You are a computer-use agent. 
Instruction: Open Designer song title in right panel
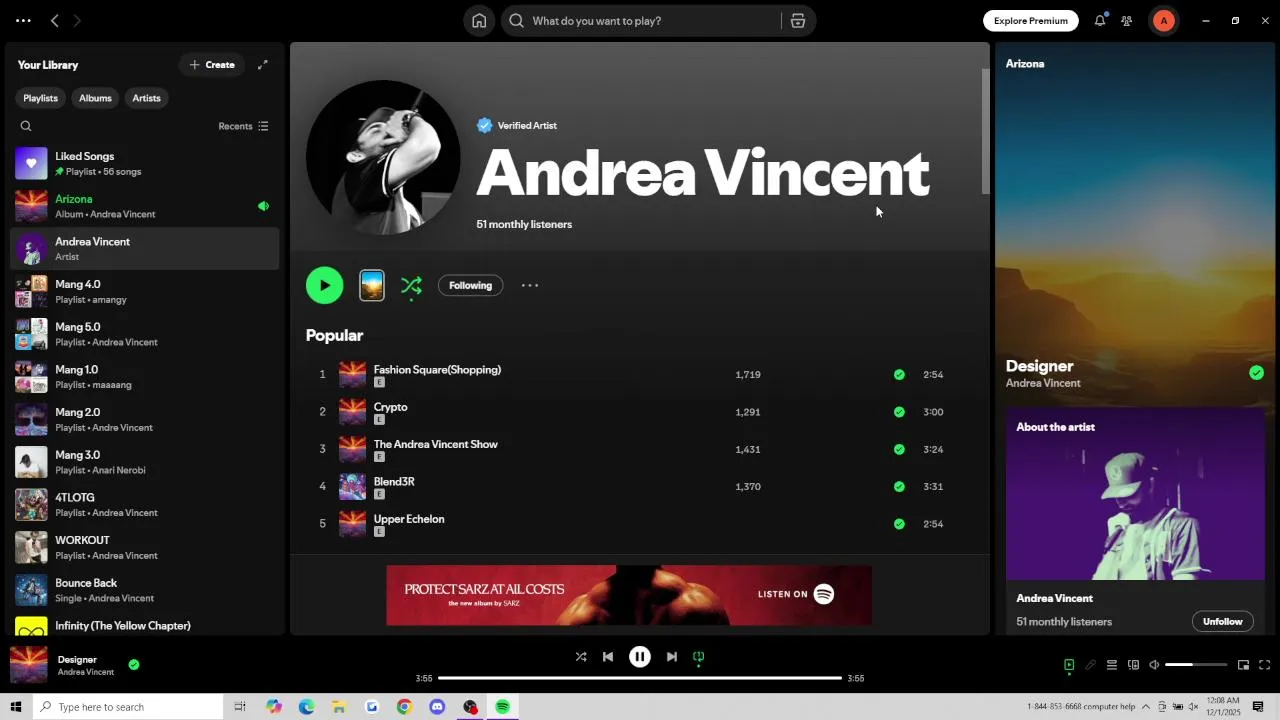1039,366
